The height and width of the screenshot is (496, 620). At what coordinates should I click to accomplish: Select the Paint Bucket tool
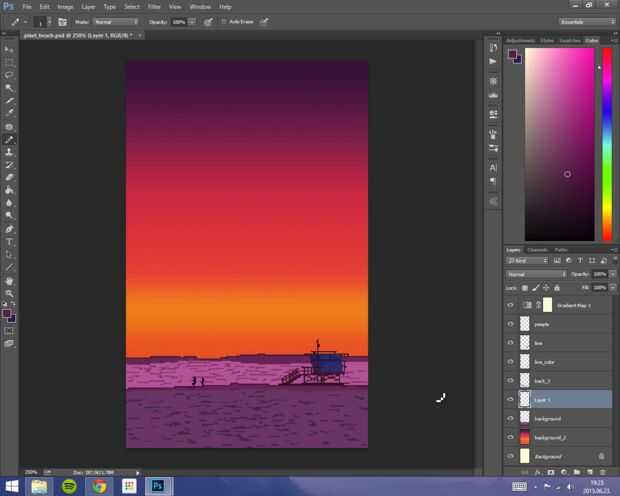pos(9,190)
